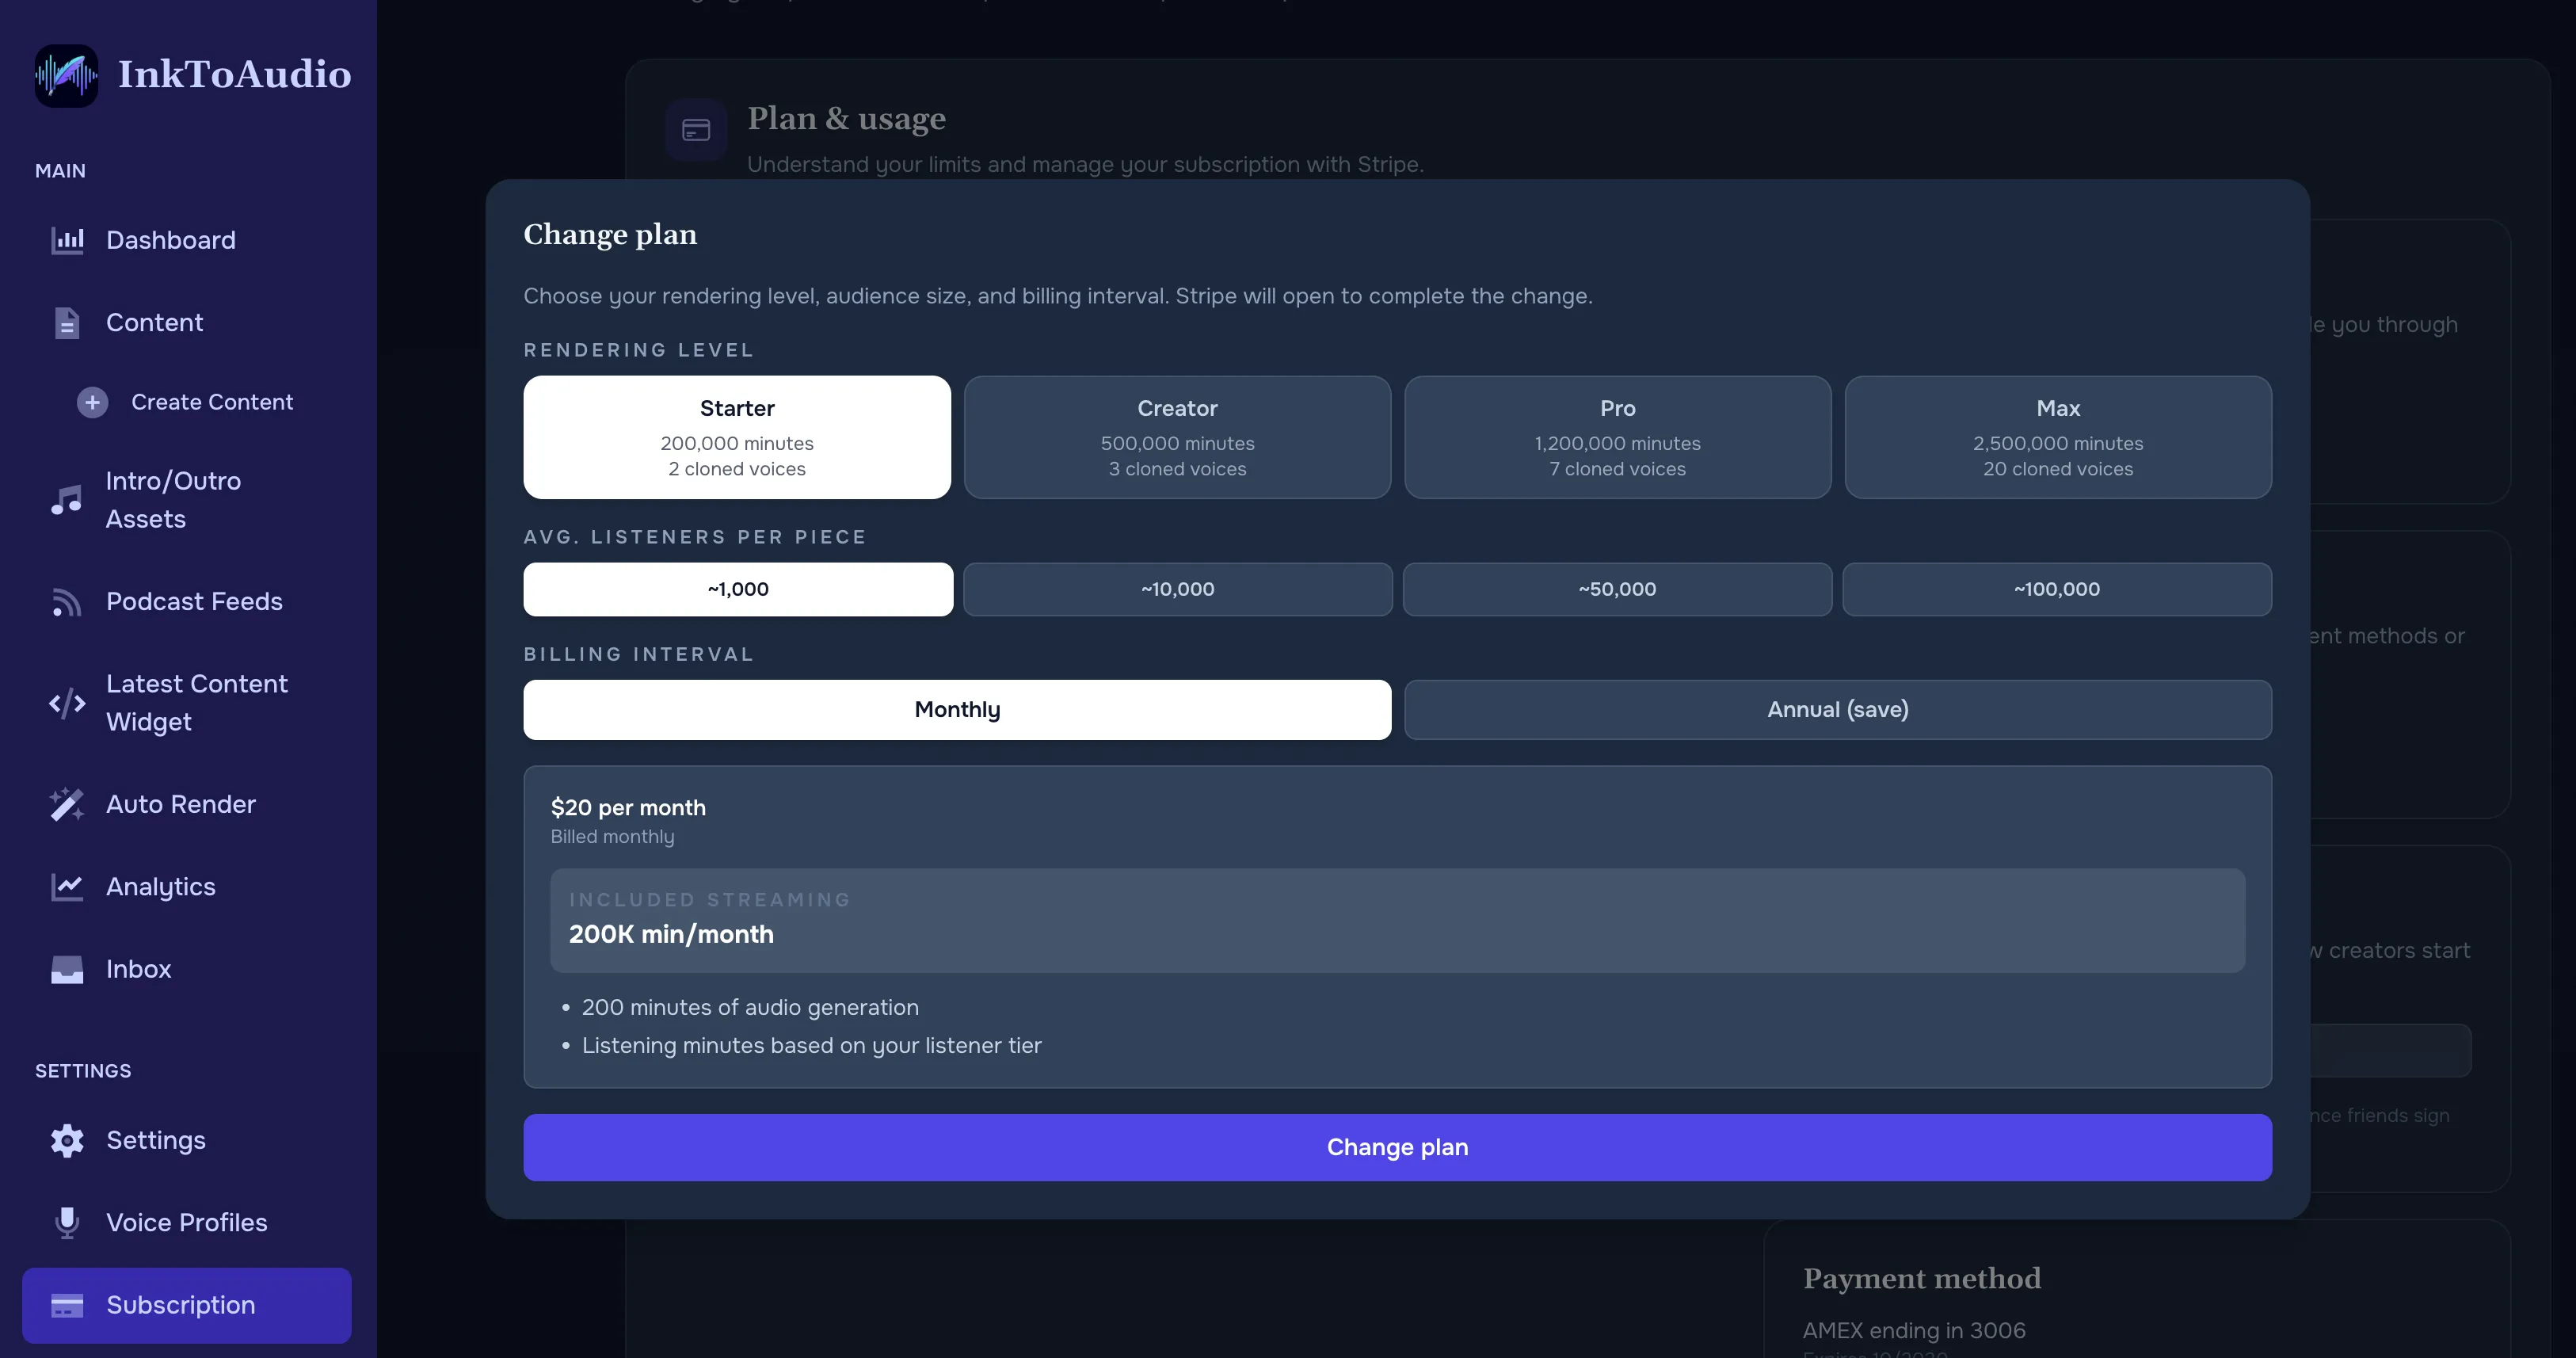Open the Content menu item
The image size is (2576, 1358).
tap(186, 323)
